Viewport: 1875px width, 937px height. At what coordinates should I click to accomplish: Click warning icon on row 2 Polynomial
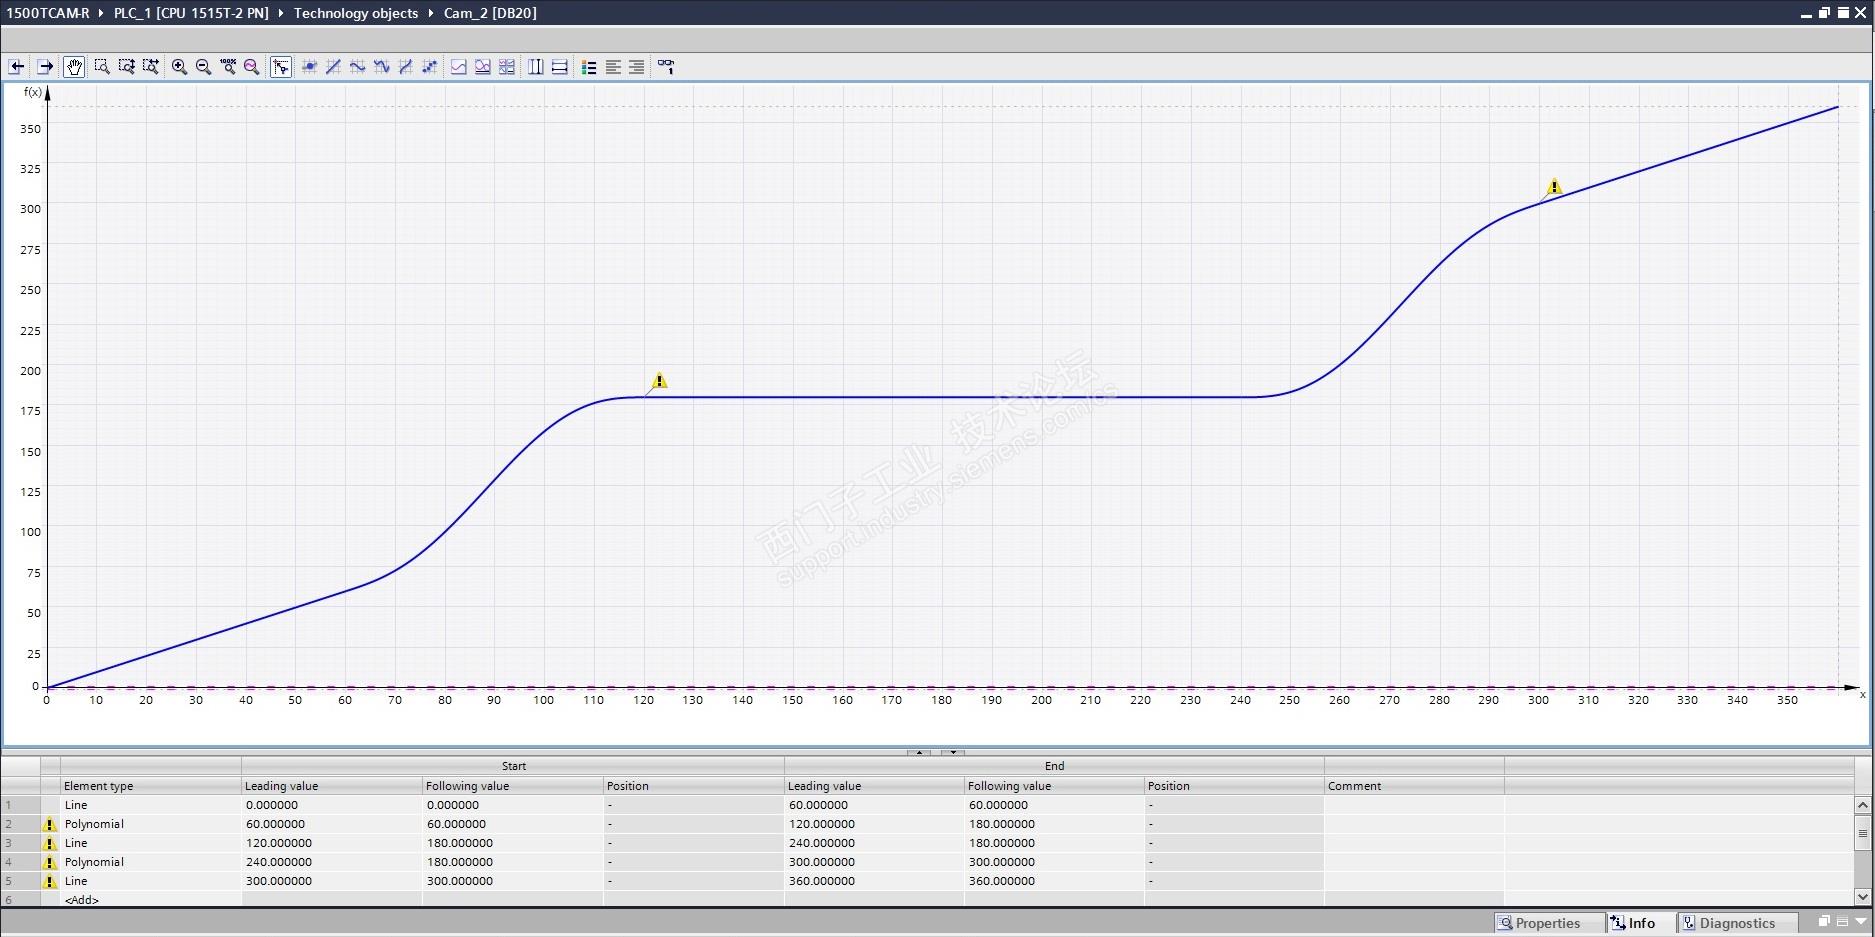click(x=50, y=825)
